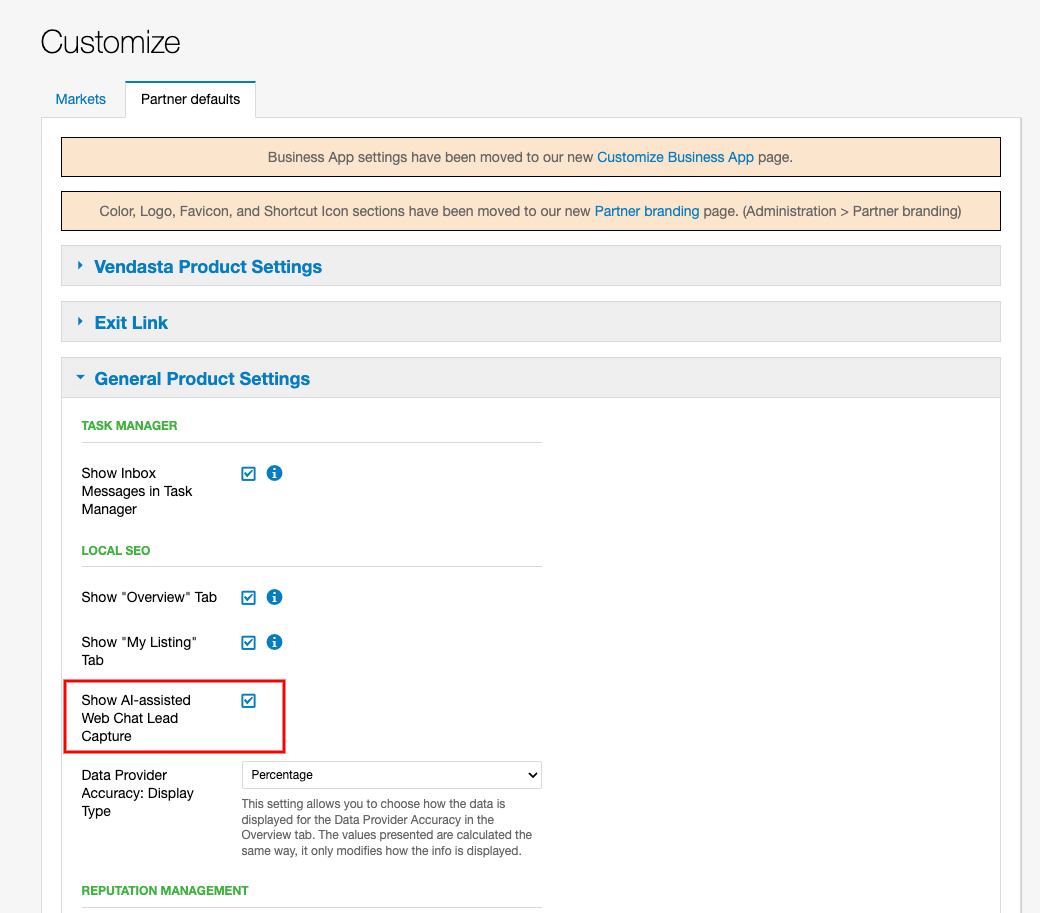Expand the Exit Link section
The image size is (1040, 913).
tap(531, 322)
